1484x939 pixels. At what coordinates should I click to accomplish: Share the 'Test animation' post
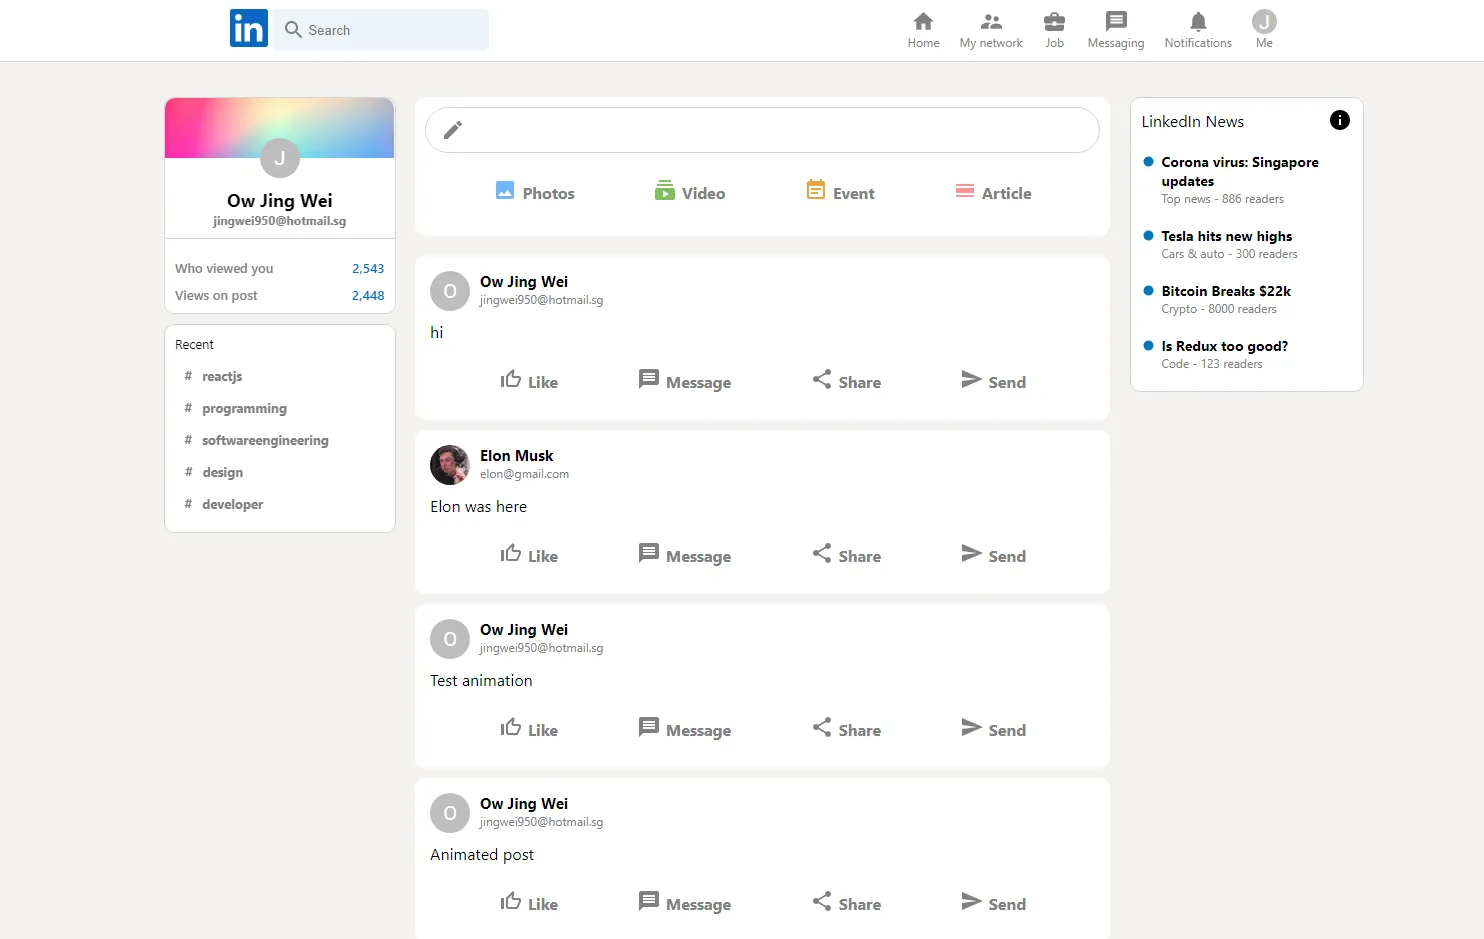point(846,729)
